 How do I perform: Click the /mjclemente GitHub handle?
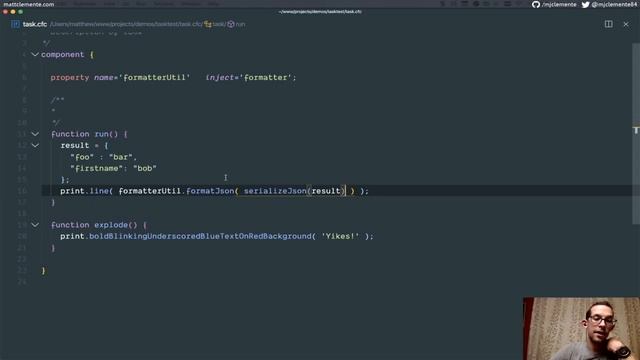point(559,4)
